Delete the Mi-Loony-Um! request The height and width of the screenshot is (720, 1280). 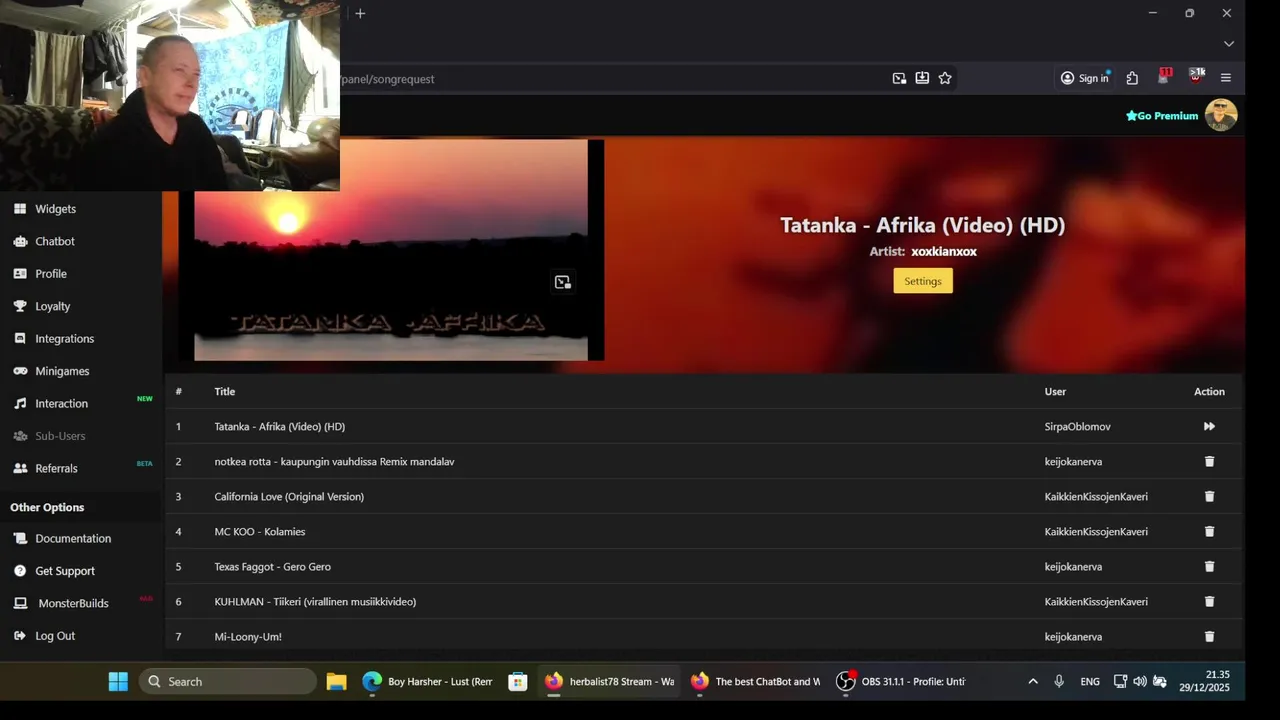point(1209,636)
